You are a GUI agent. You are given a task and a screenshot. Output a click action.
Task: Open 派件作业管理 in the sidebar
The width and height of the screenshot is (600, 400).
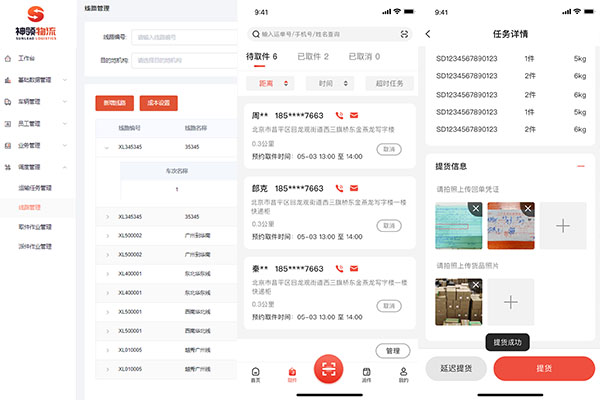click(35, 247)
